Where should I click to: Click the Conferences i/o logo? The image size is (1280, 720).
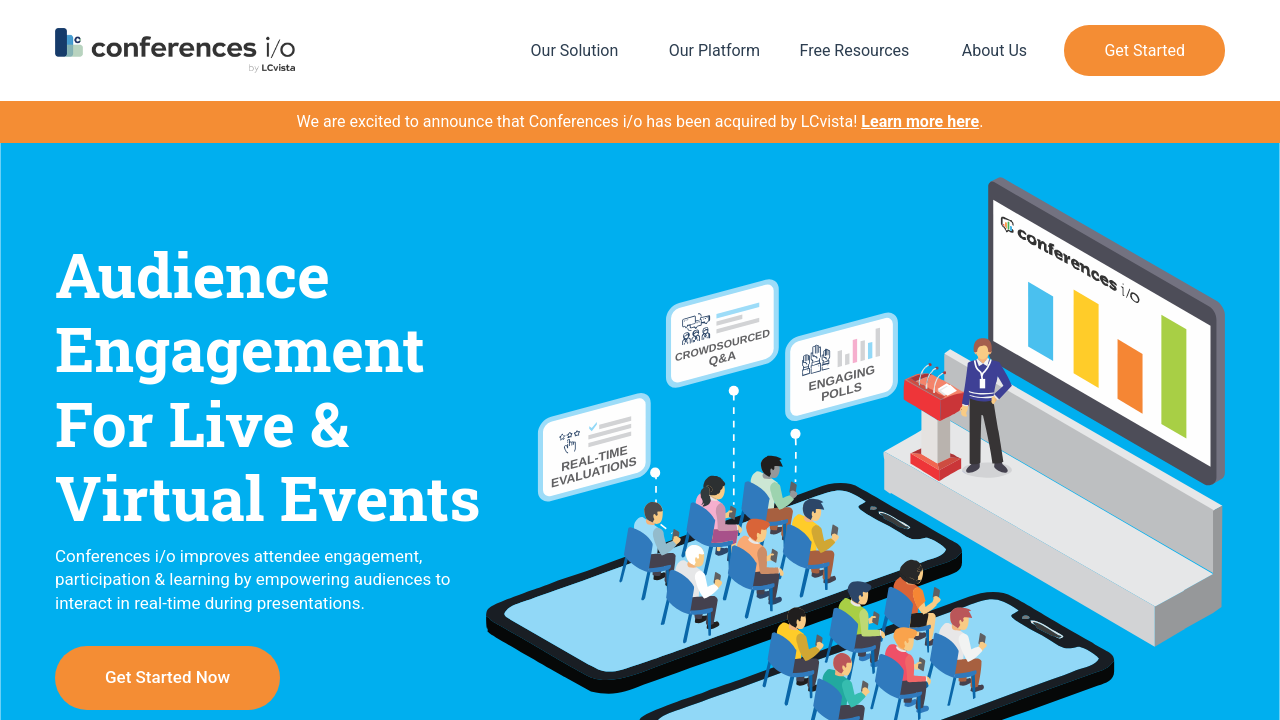pos(175,50)
